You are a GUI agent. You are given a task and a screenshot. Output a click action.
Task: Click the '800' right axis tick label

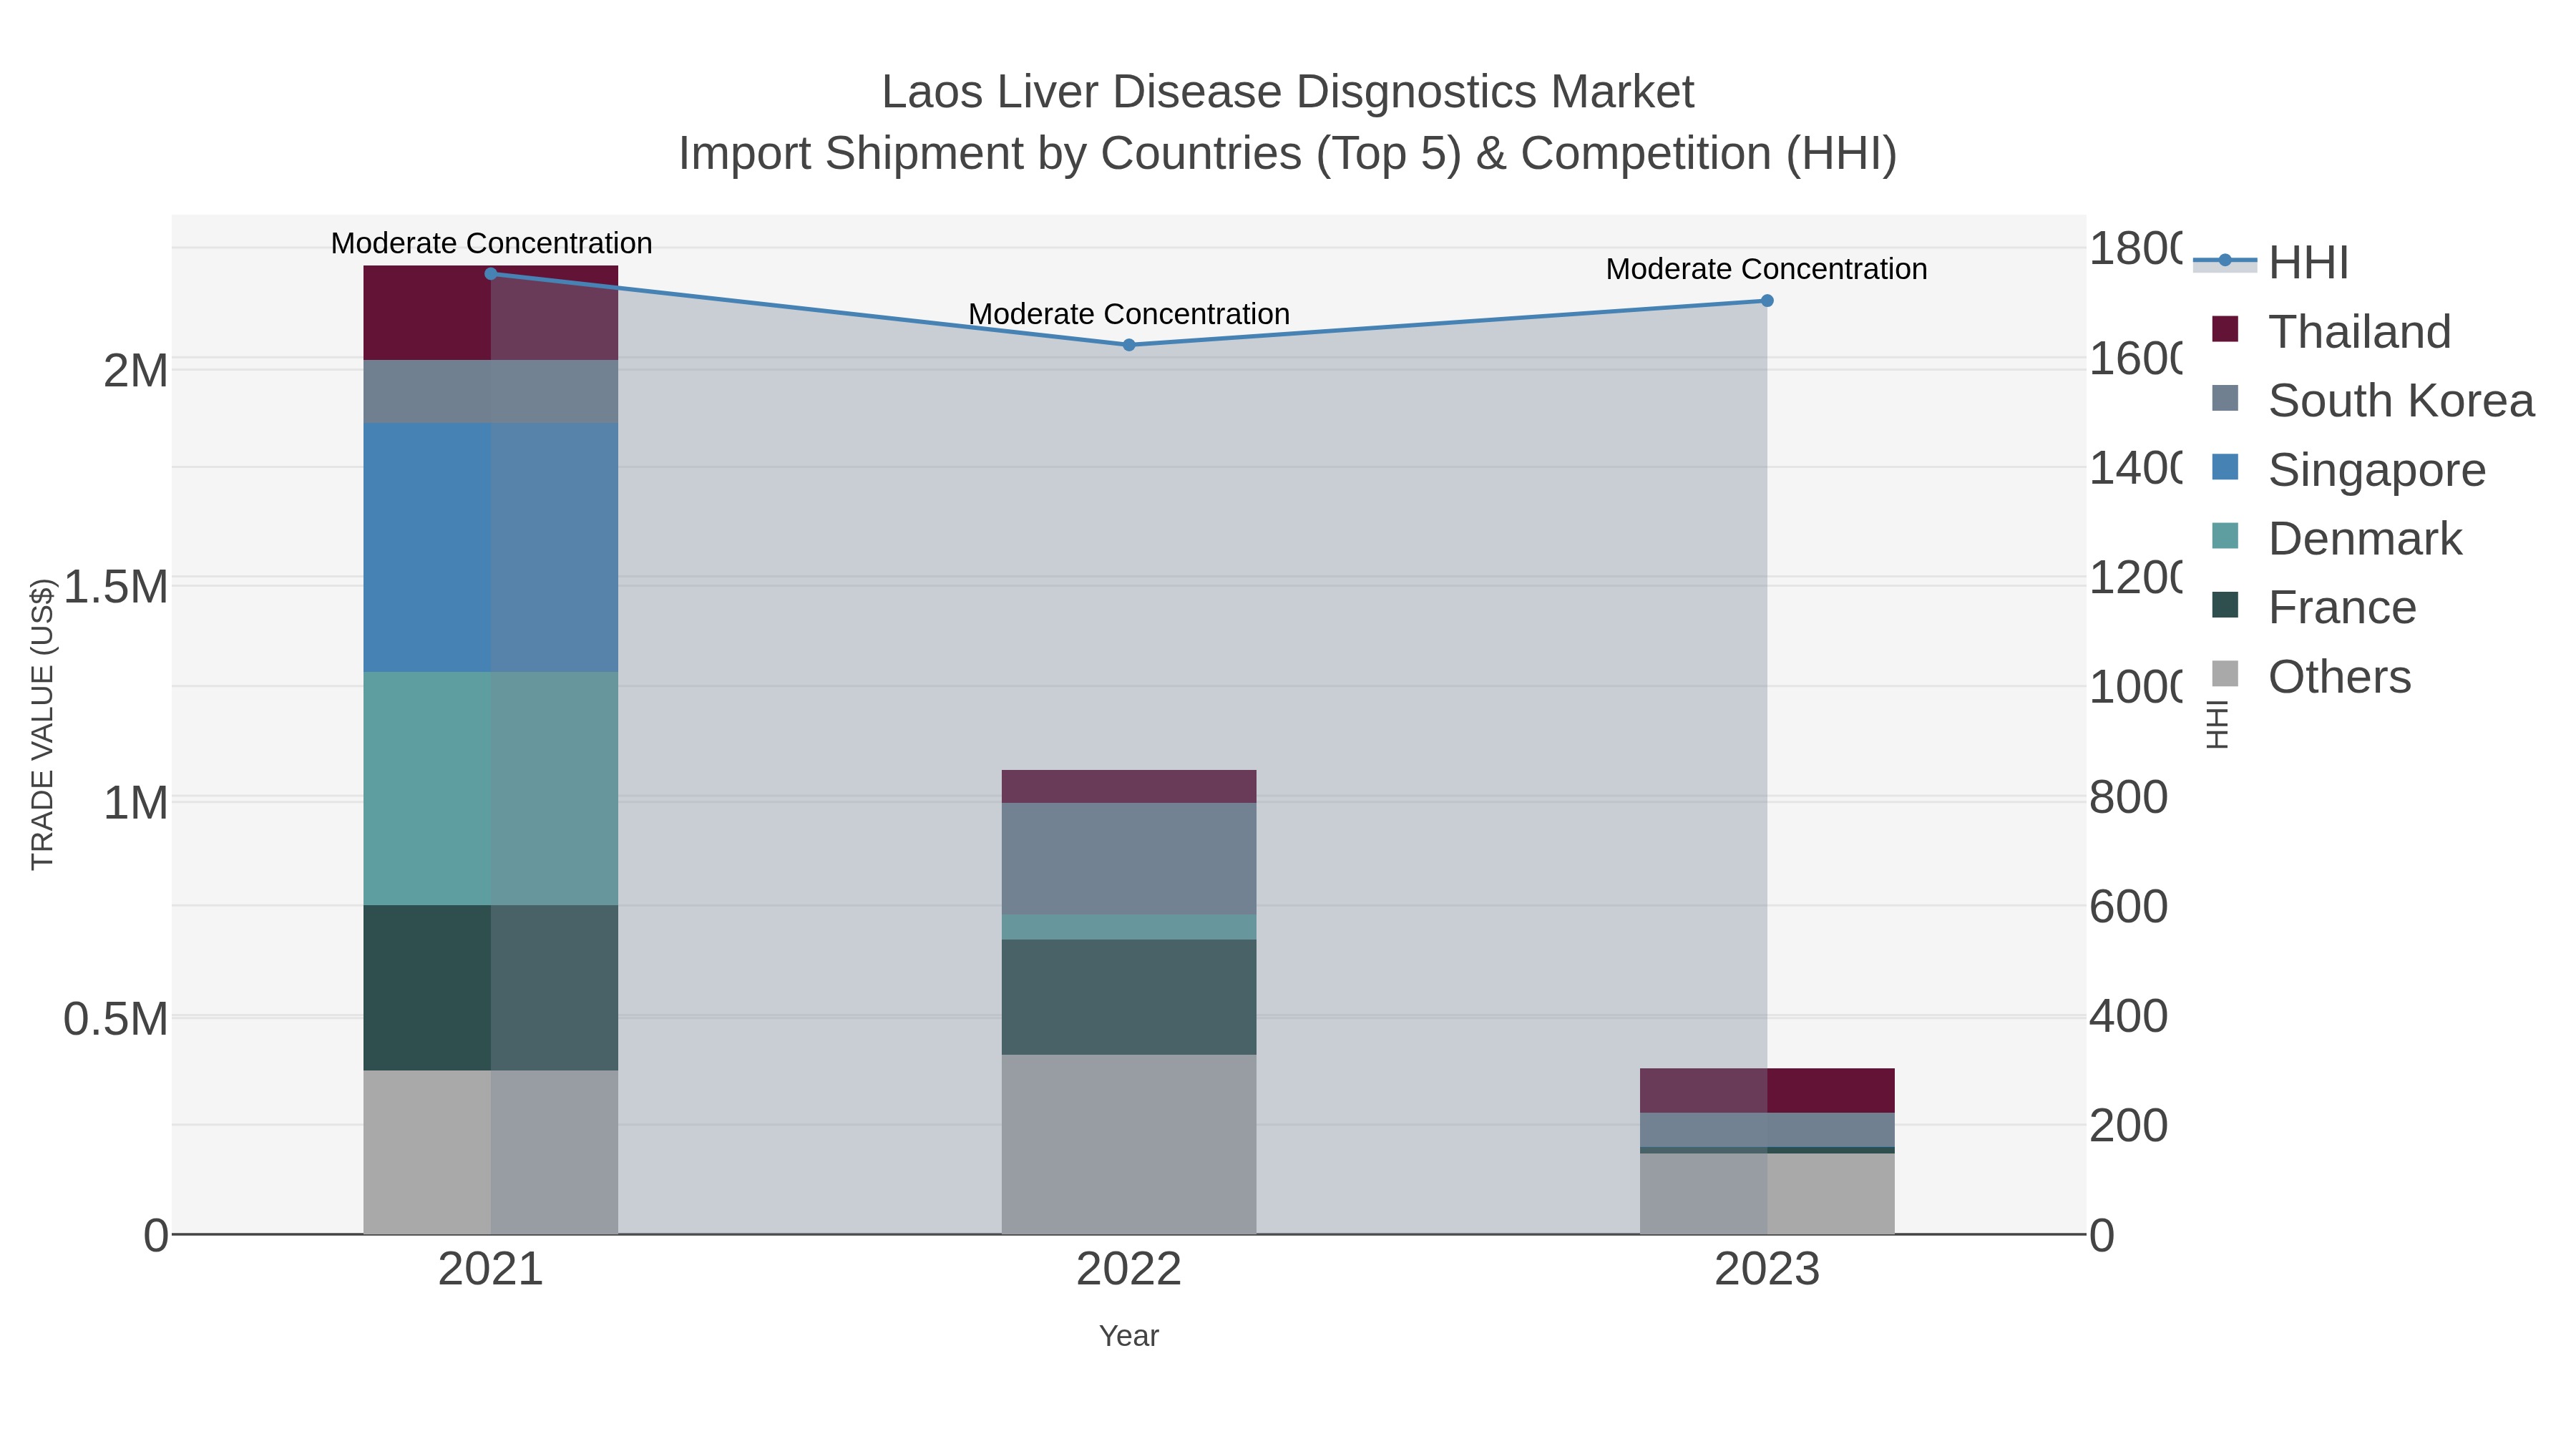tap(2129, 797)
